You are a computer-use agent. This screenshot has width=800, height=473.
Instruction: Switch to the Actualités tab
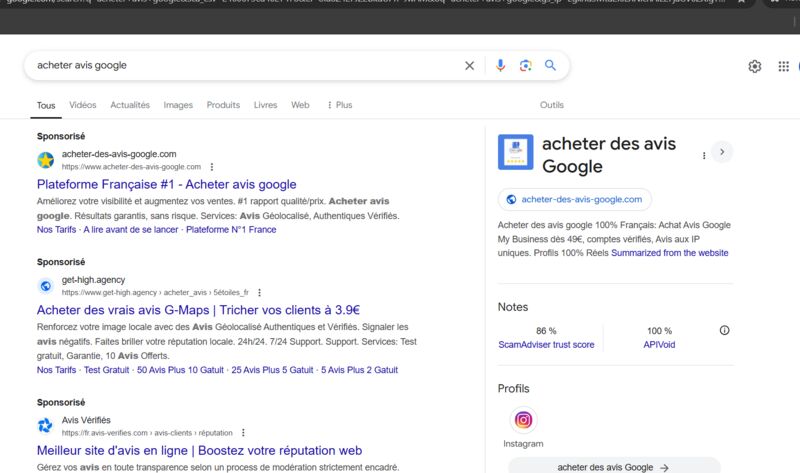130,105
